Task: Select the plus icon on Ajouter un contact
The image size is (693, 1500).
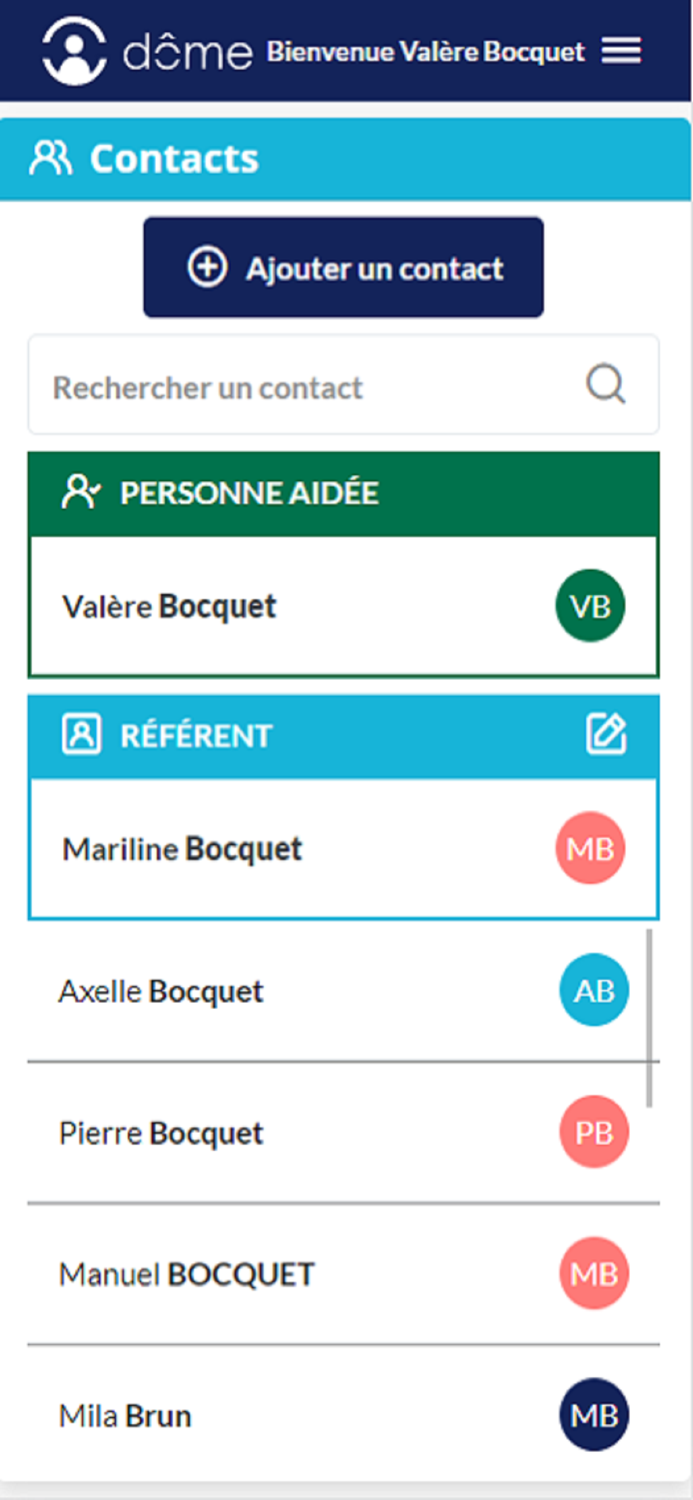Action: pos(205,268)
